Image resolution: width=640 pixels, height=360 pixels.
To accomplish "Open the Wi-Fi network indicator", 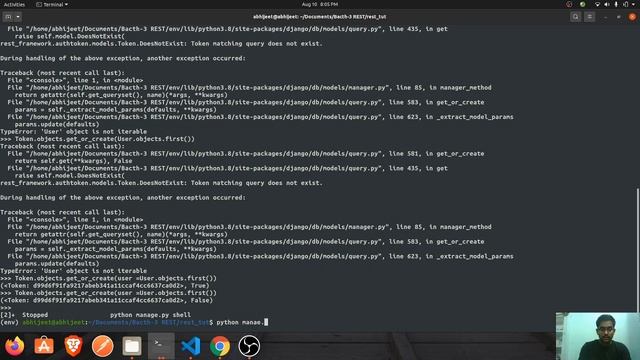I will coord(597,4).
